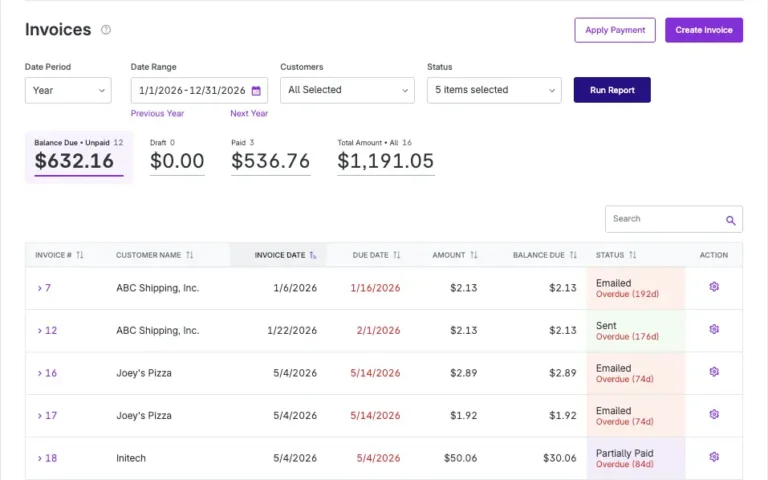
Task: Select the Total Amount $1,191.05 tab
Action: tap(385, 157)
